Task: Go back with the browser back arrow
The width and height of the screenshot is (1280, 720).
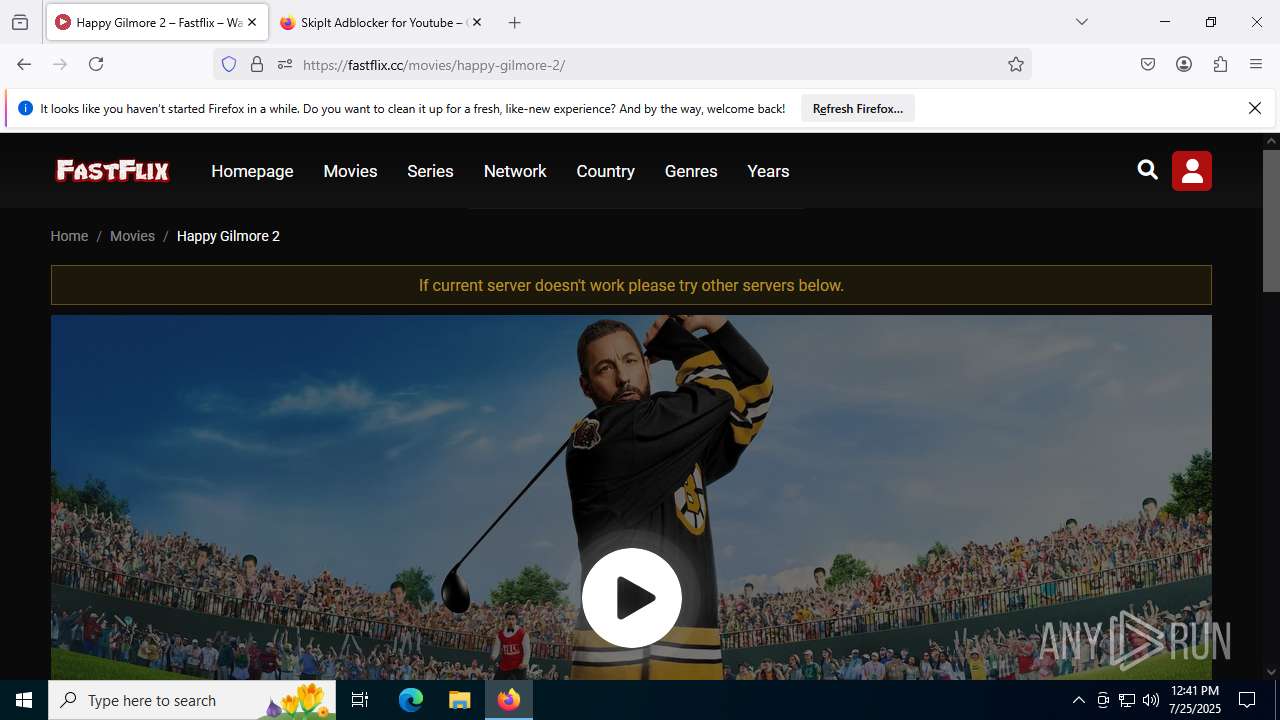Action: [x=24, y=64]
